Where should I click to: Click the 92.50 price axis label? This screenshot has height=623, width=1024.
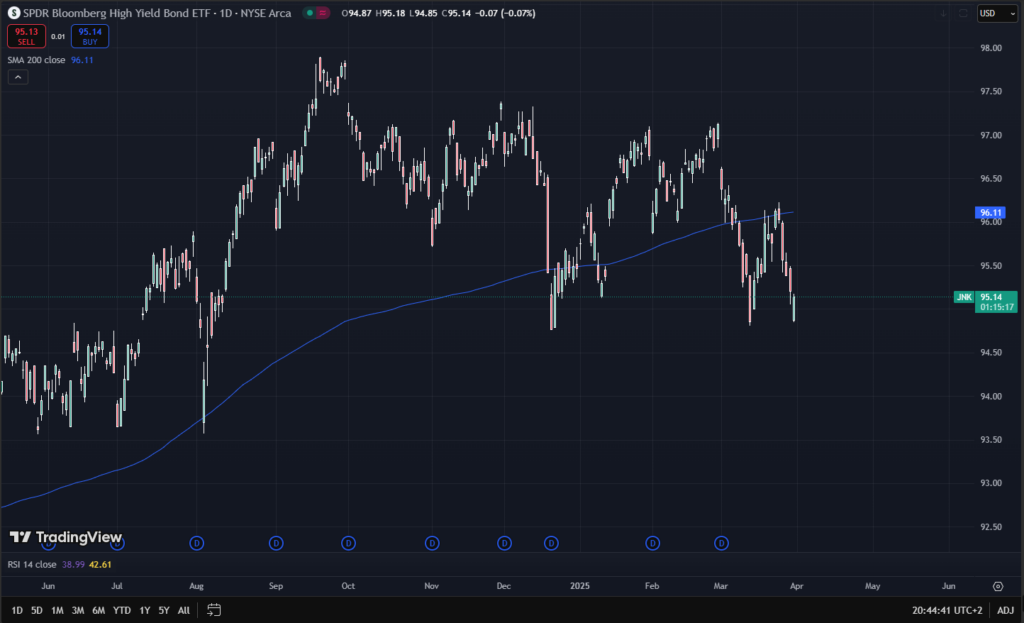coord(991,527)
